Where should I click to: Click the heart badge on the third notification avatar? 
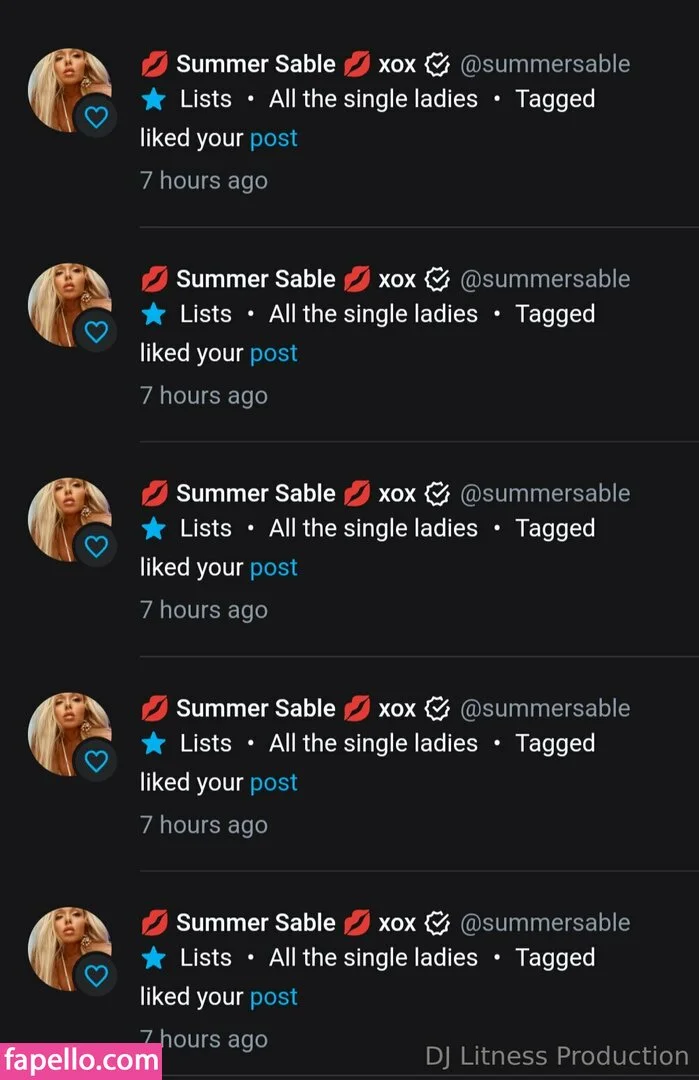pos(96,547)
